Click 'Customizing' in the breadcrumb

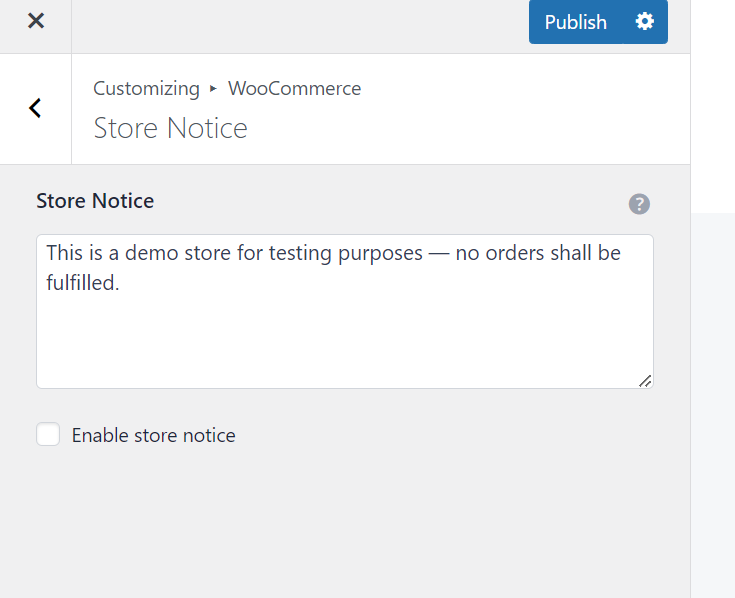point(146,88)
